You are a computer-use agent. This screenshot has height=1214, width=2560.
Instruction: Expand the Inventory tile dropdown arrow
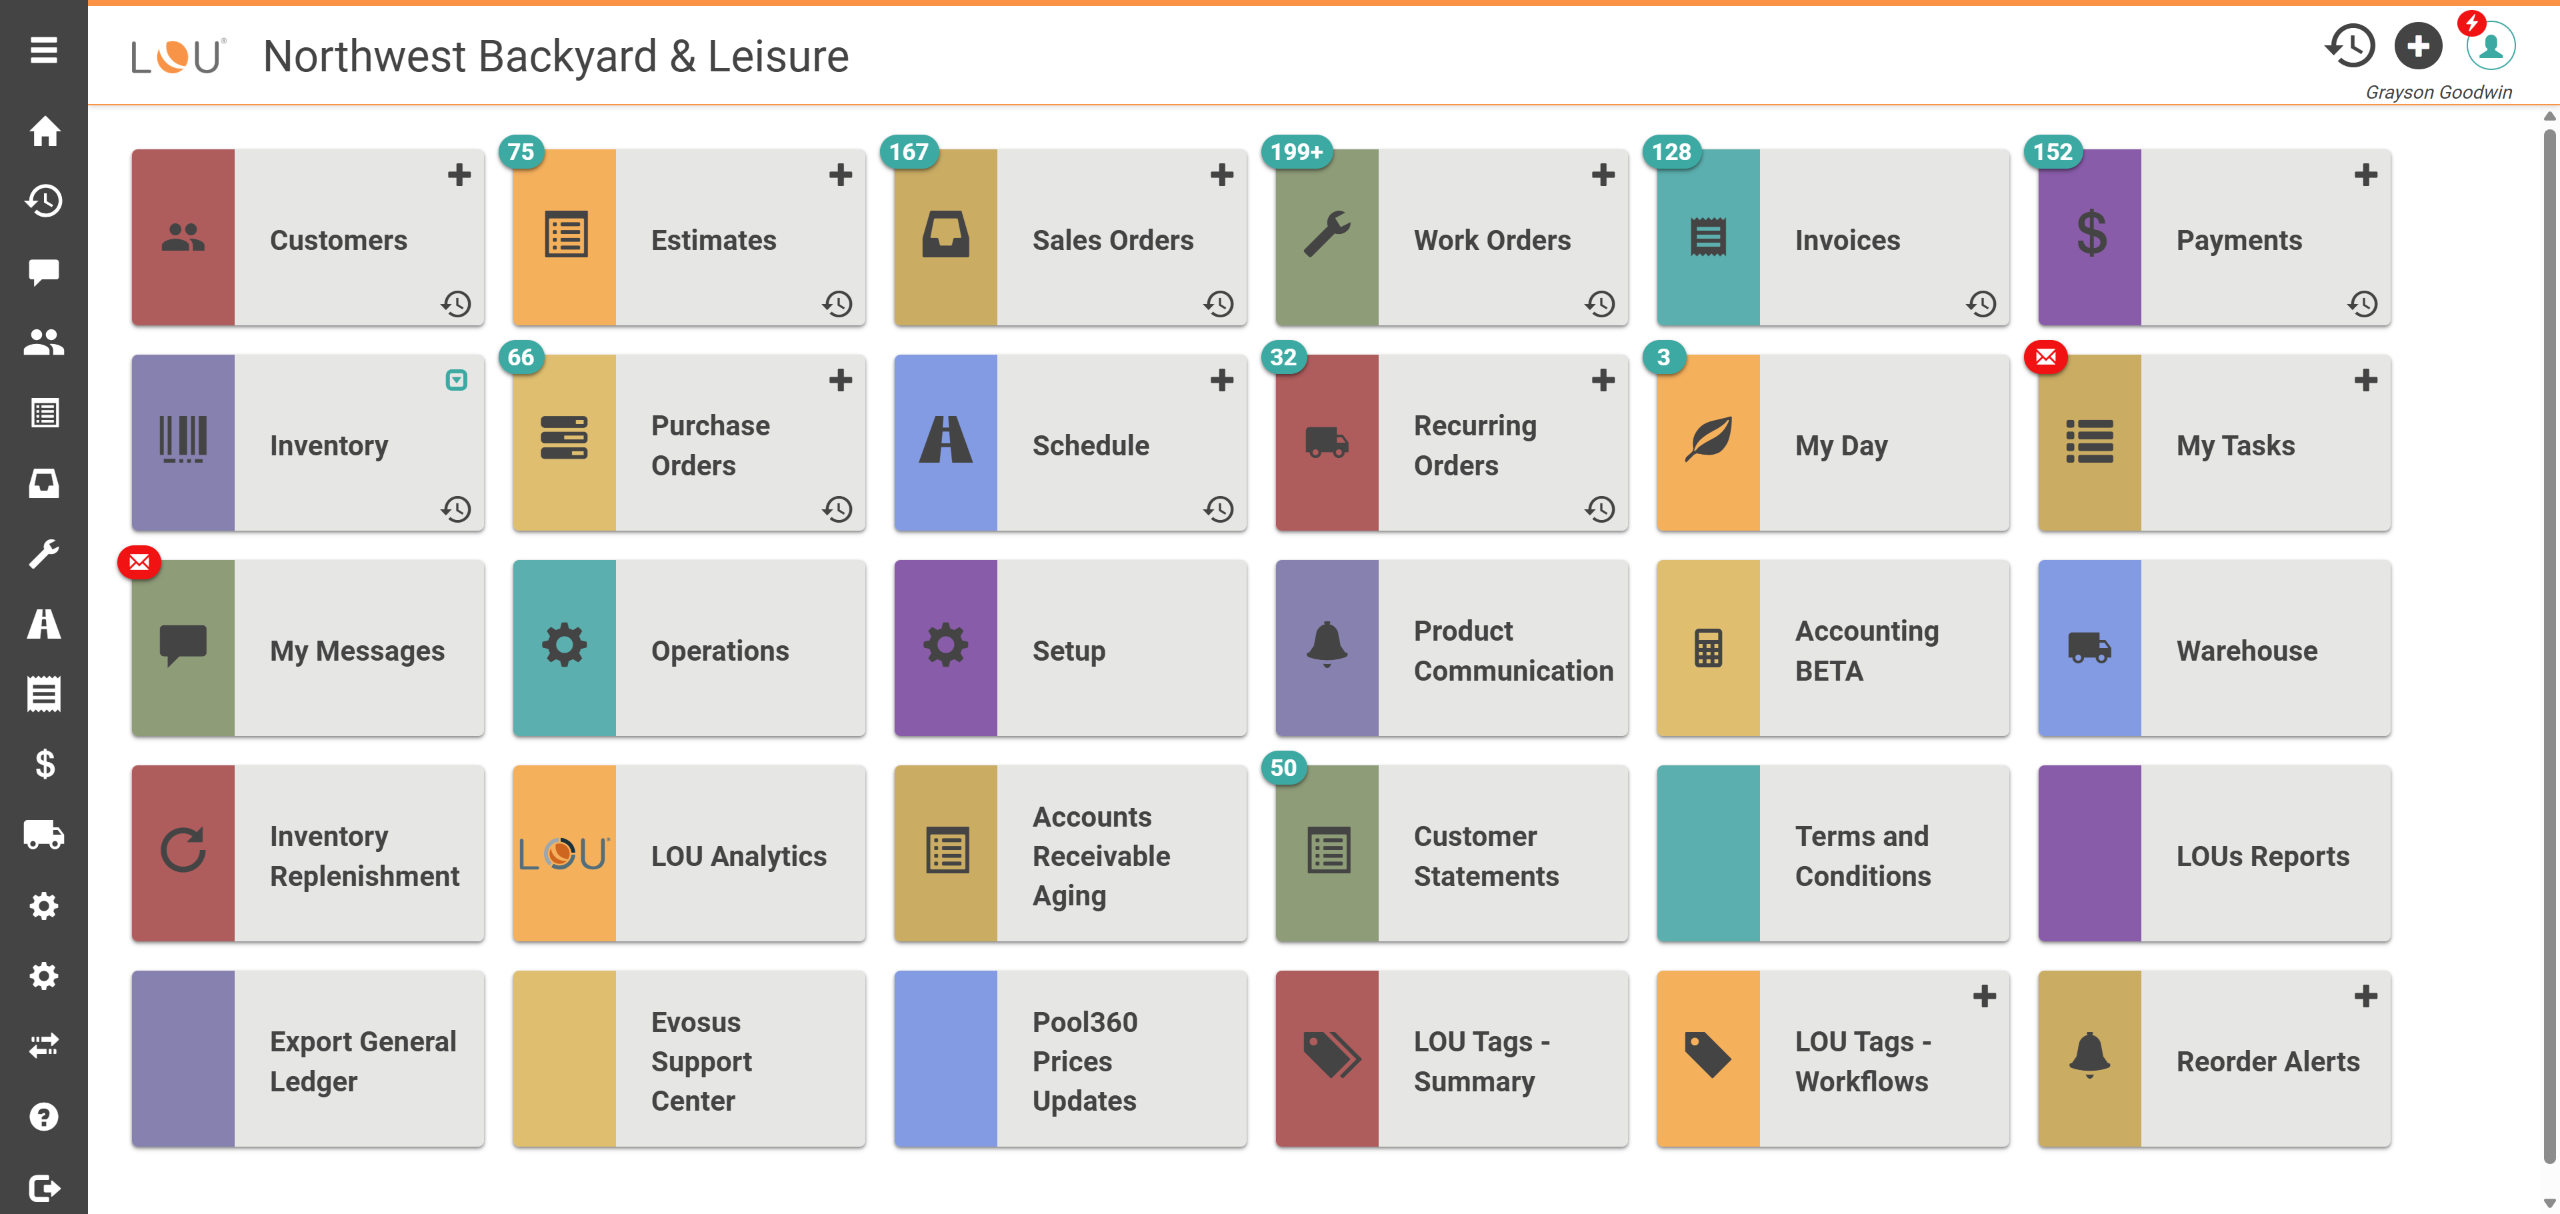click(456, 380)
